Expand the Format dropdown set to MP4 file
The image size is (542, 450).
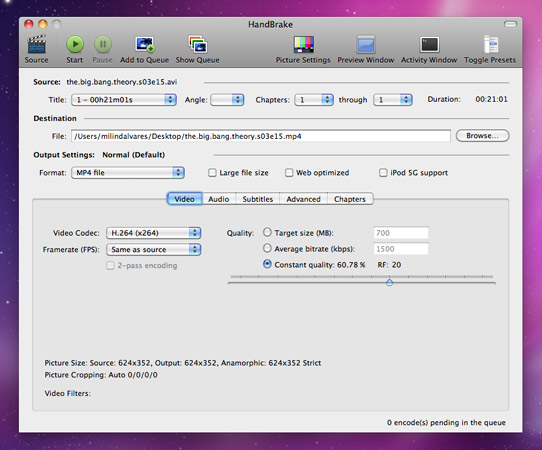(128, 172)
